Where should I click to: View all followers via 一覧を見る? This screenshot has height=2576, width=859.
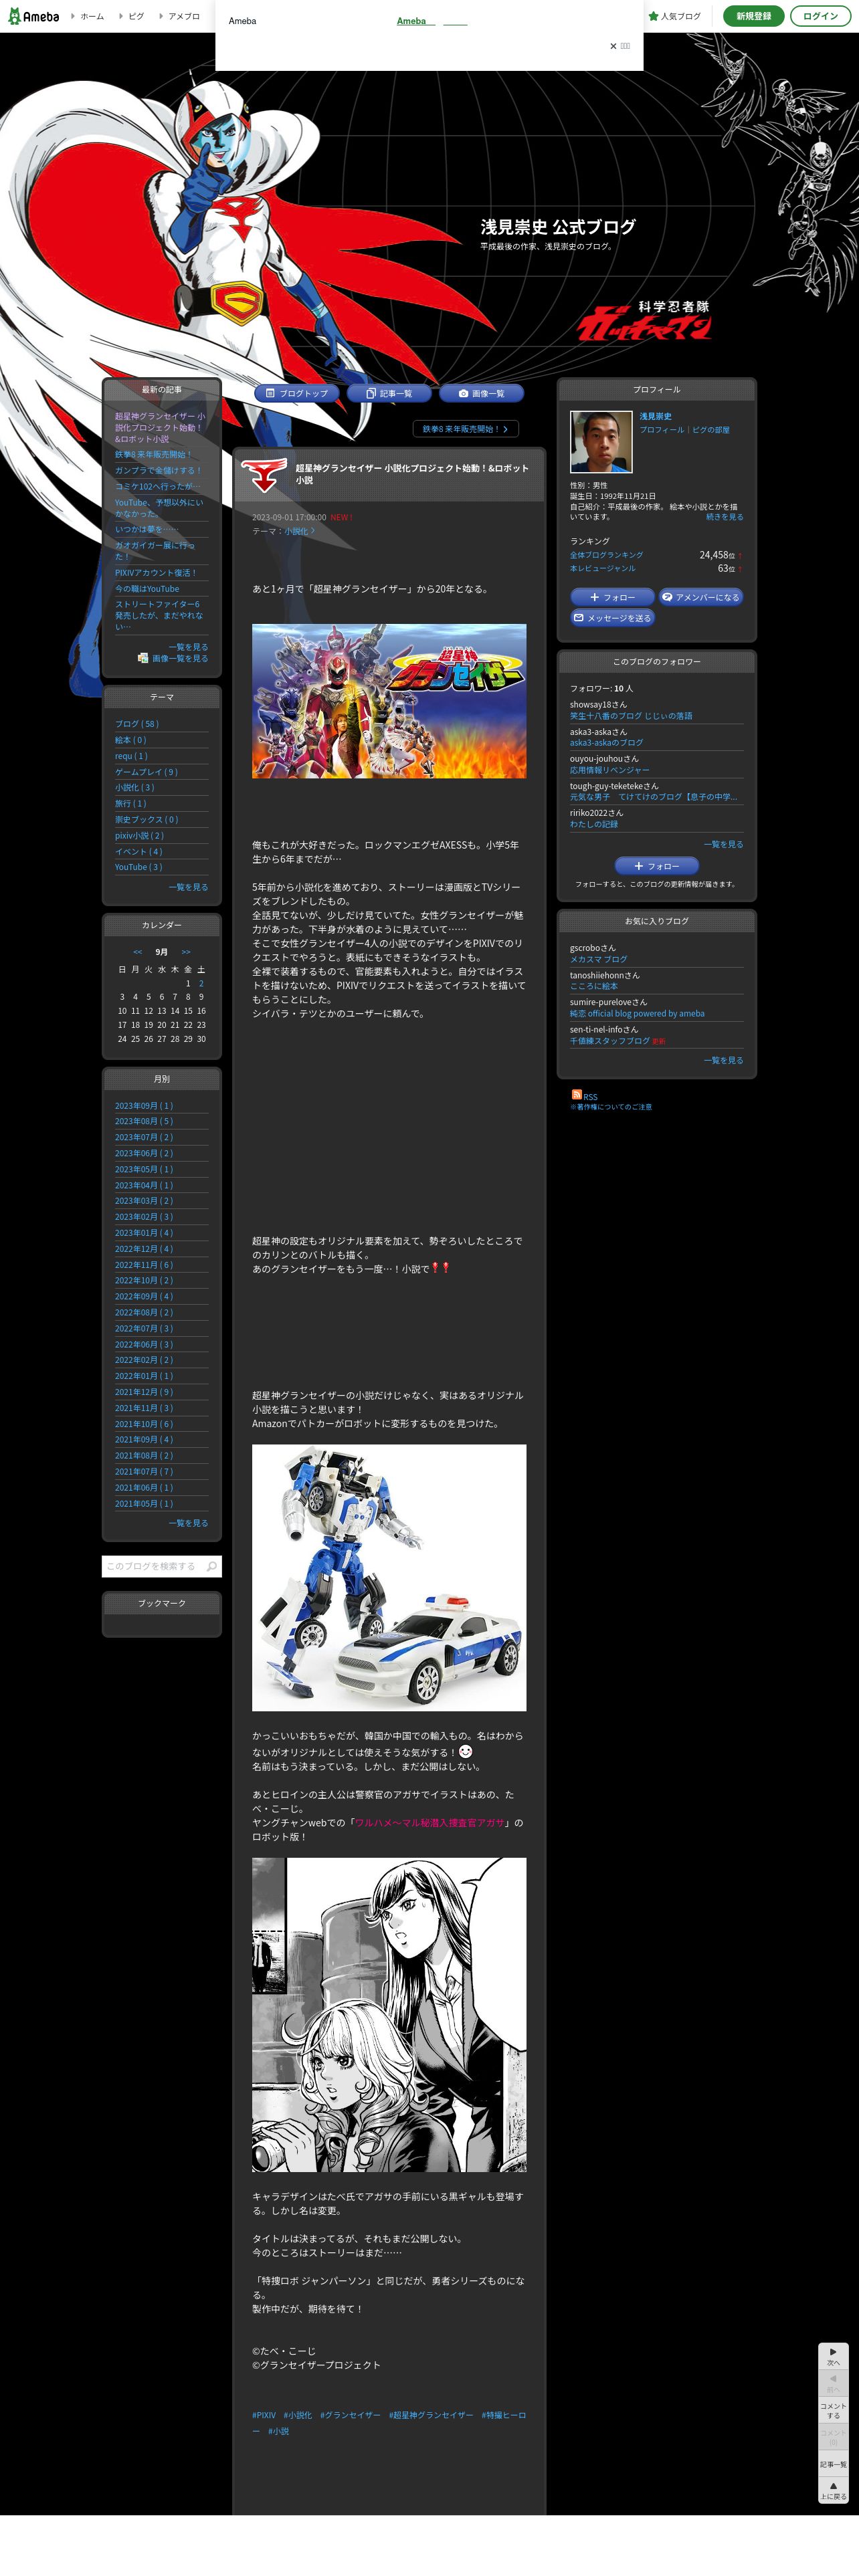(724, 844)
